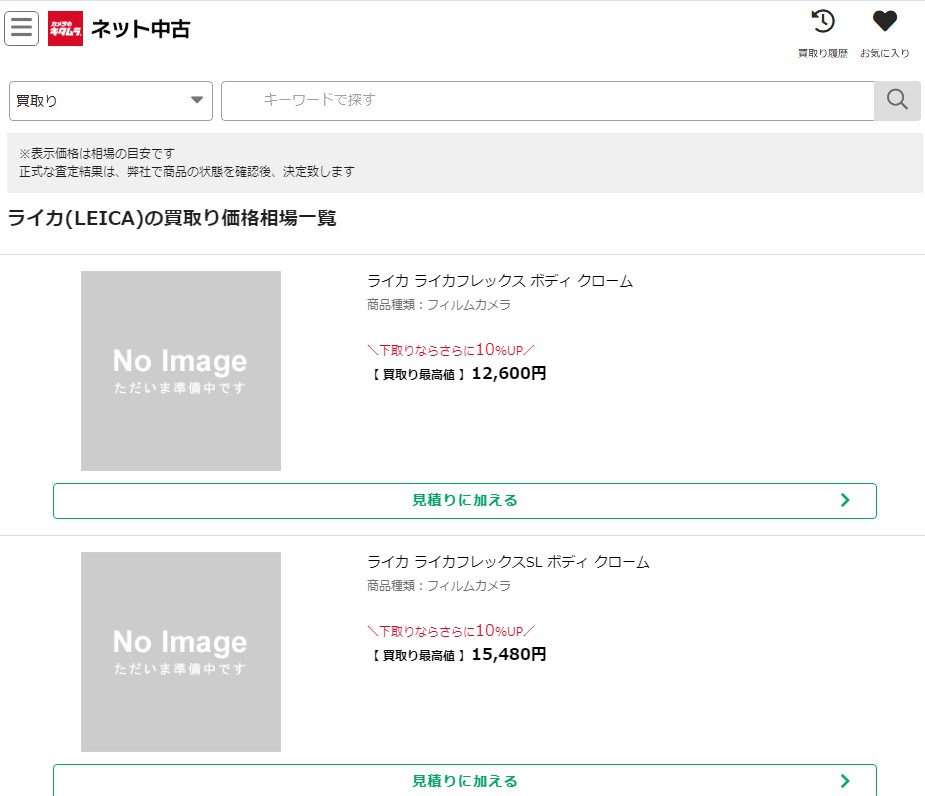The width and height of the screenshot is (925, 796).
Task: Click chevron on second 見積りに加える button
Action: (x=845, y=781)
